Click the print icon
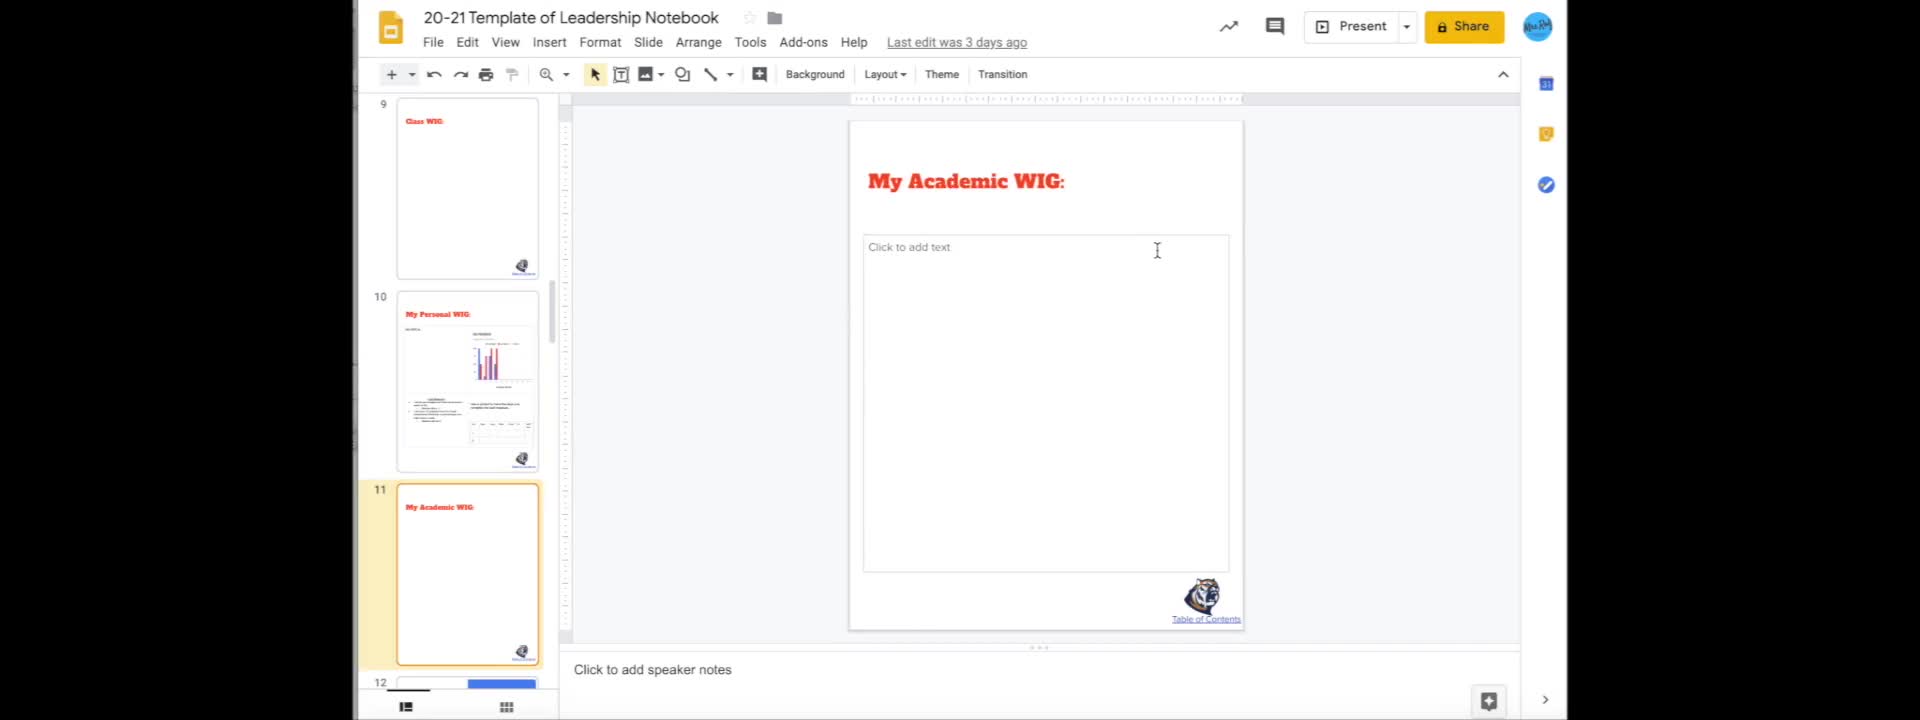The width and height of the screenshot is (1920, 720). pyautogui.click(x=486, y=75)
